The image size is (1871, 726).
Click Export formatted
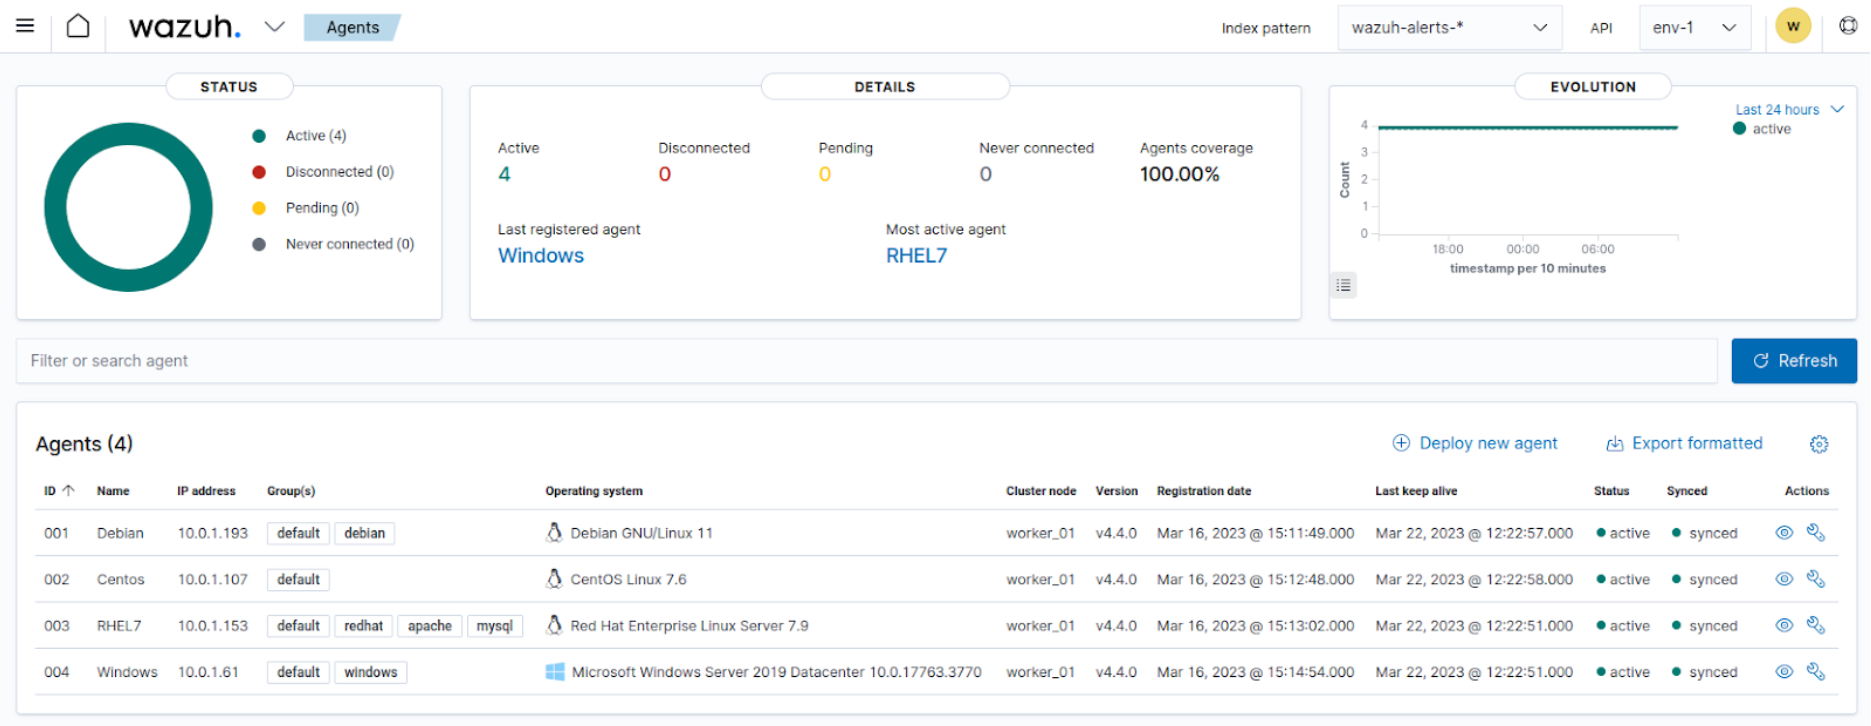[x=1684, y=443]
